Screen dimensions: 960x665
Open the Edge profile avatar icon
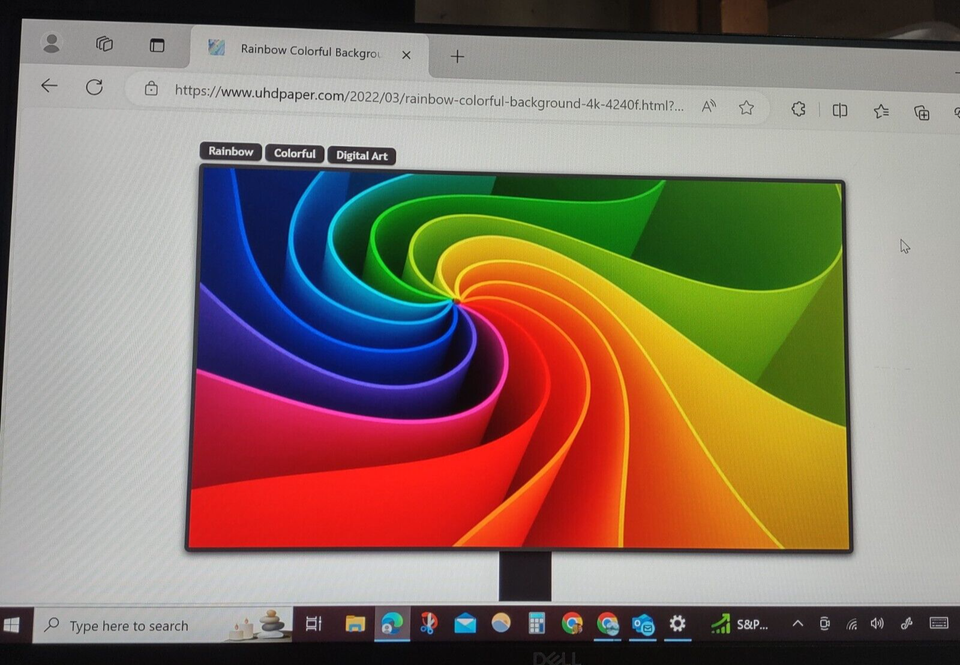point(51,44)
